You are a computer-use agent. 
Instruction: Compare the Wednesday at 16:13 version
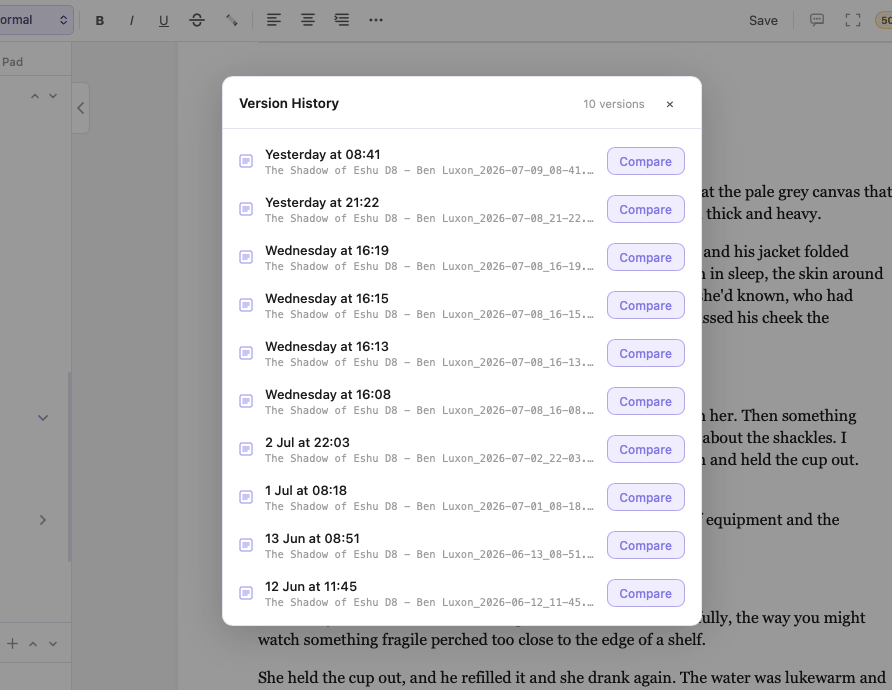pos(645,353)
